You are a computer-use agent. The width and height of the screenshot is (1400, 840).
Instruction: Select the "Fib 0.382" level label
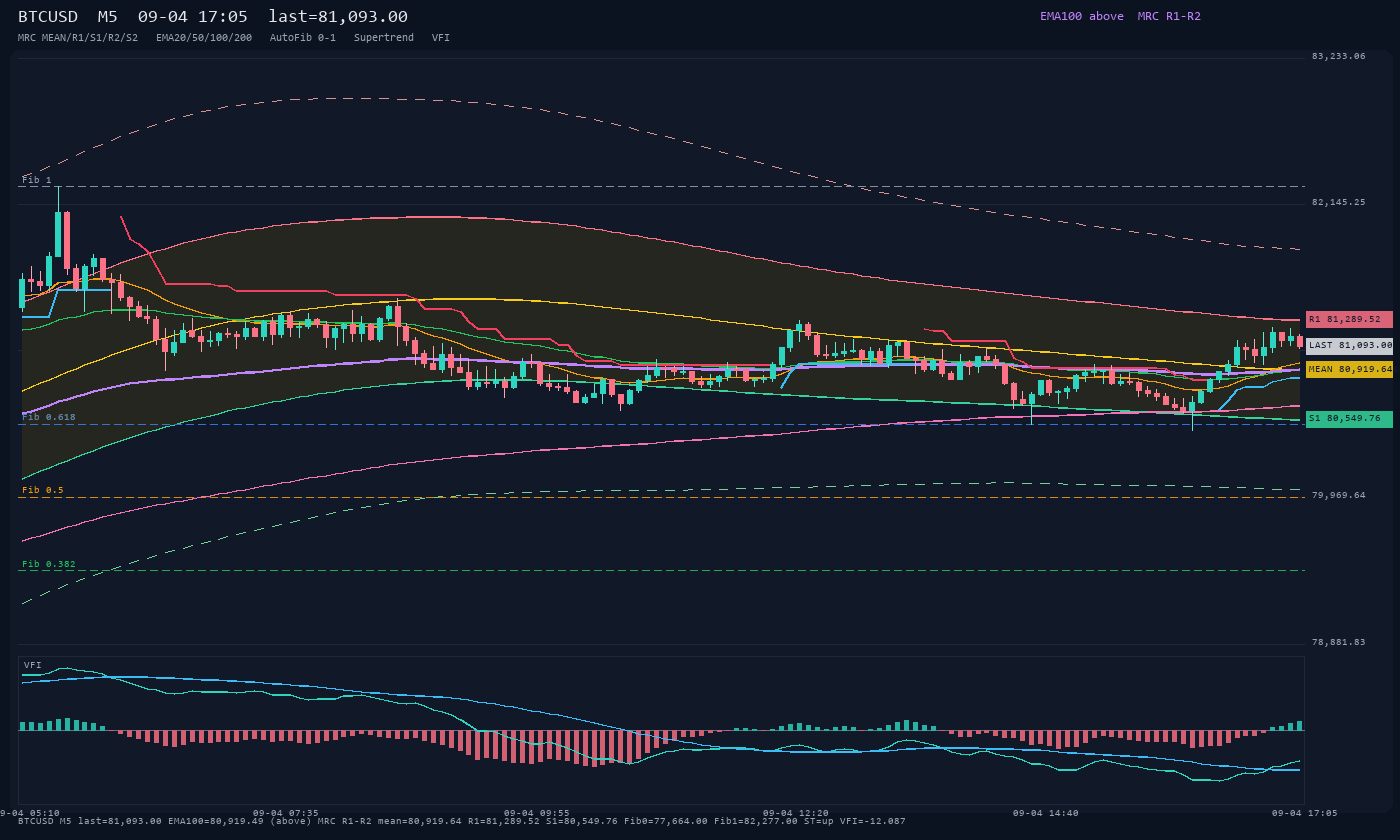[49, 564]
